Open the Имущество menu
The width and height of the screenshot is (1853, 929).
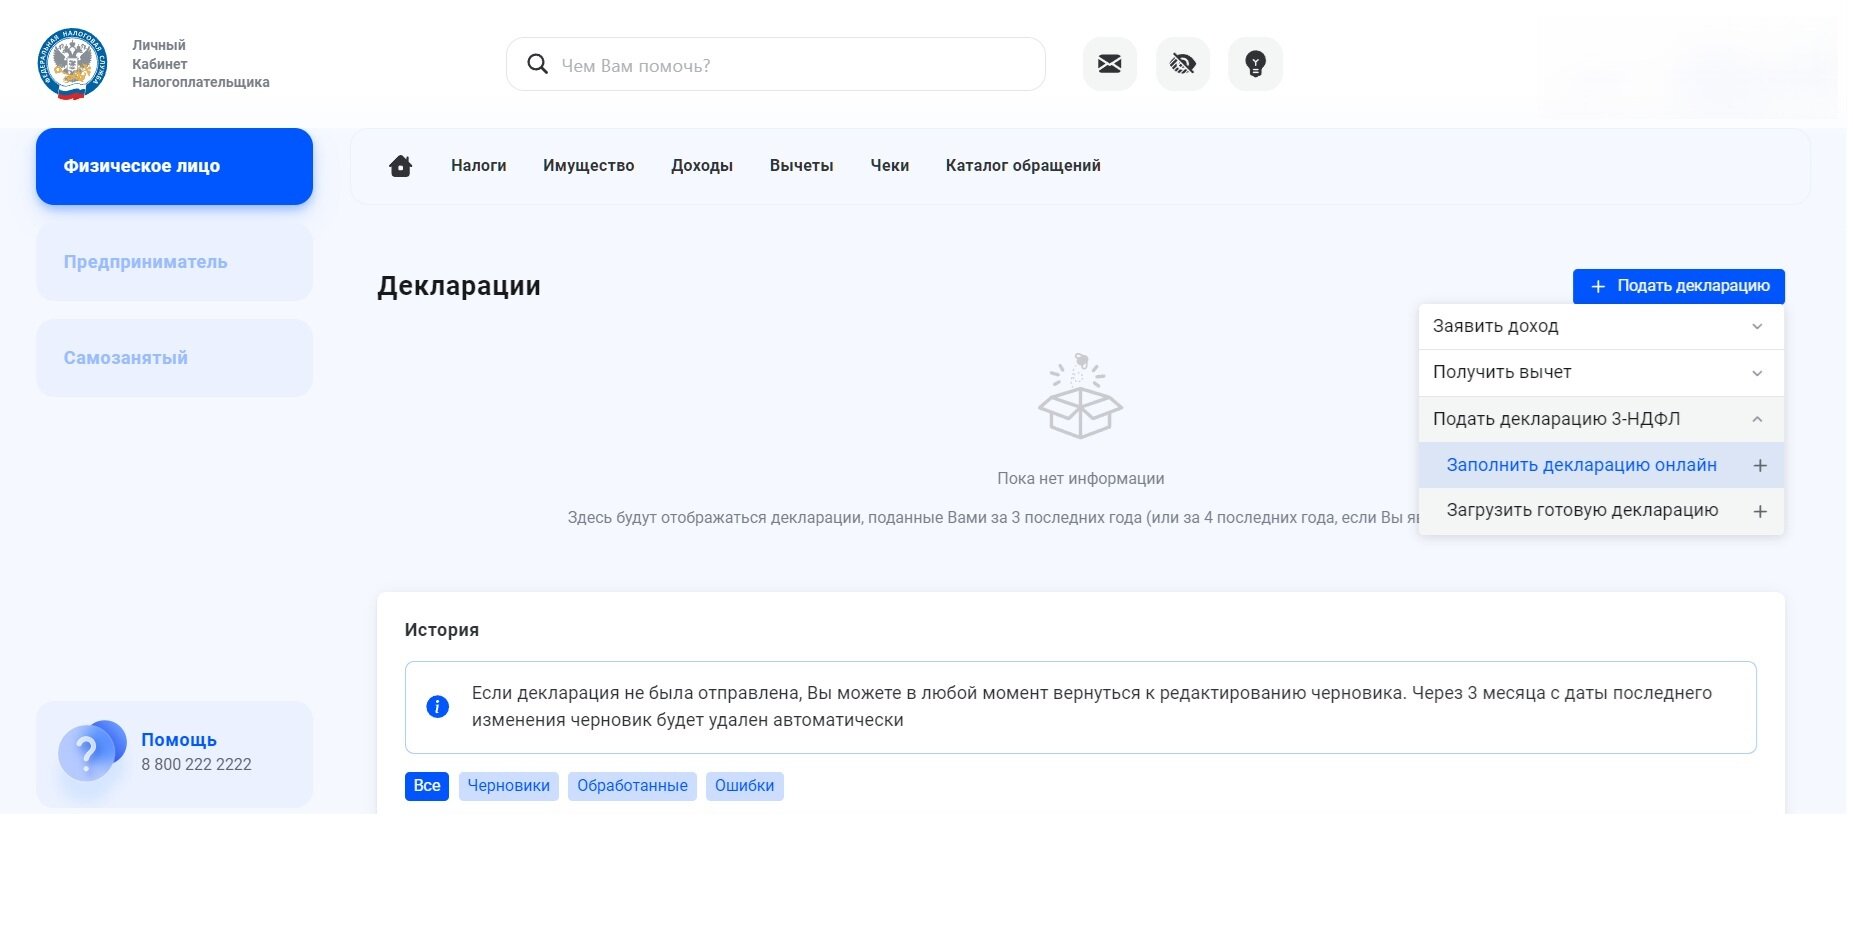[588, 166]
